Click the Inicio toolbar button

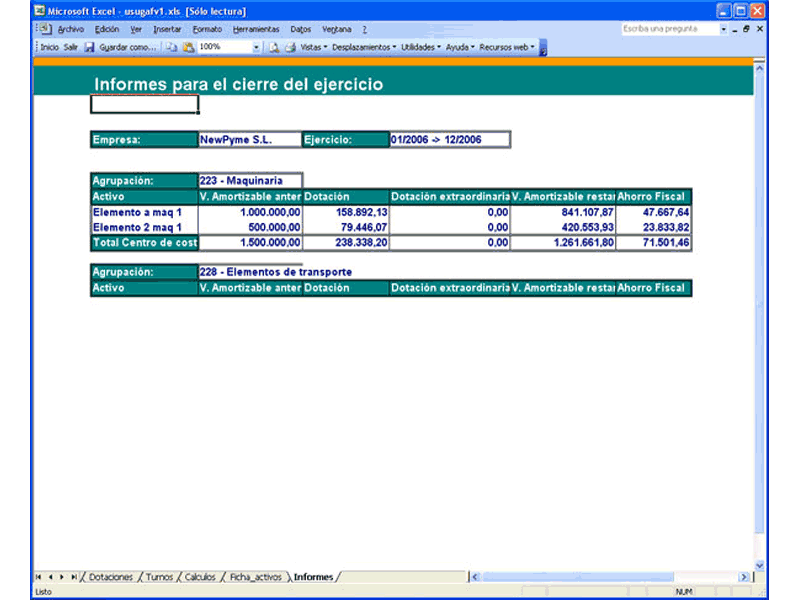pyautogui.click(x=49, y=47)
